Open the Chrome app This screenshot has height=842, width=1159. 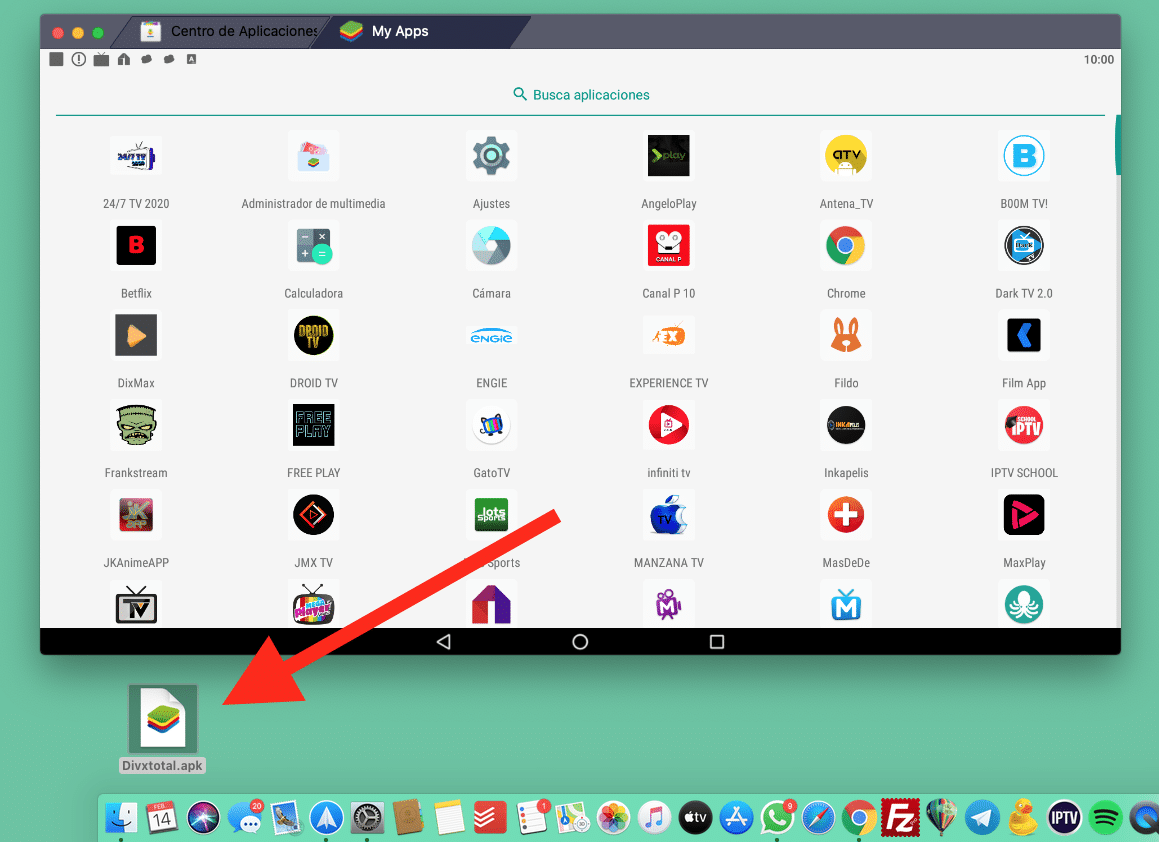point(846,245)
